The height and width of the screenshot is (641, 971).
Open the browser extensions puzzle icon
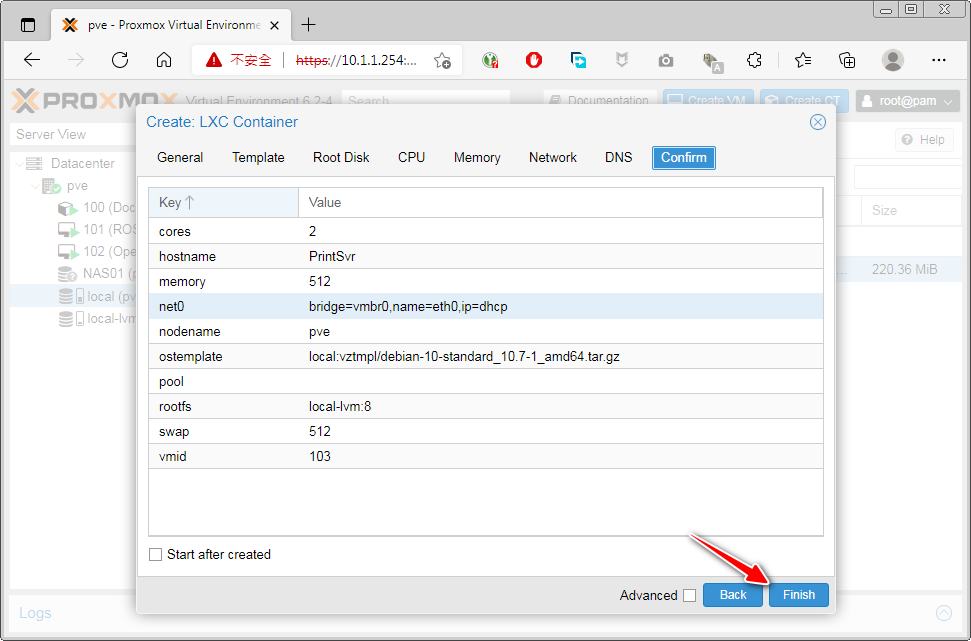point(755,60)
